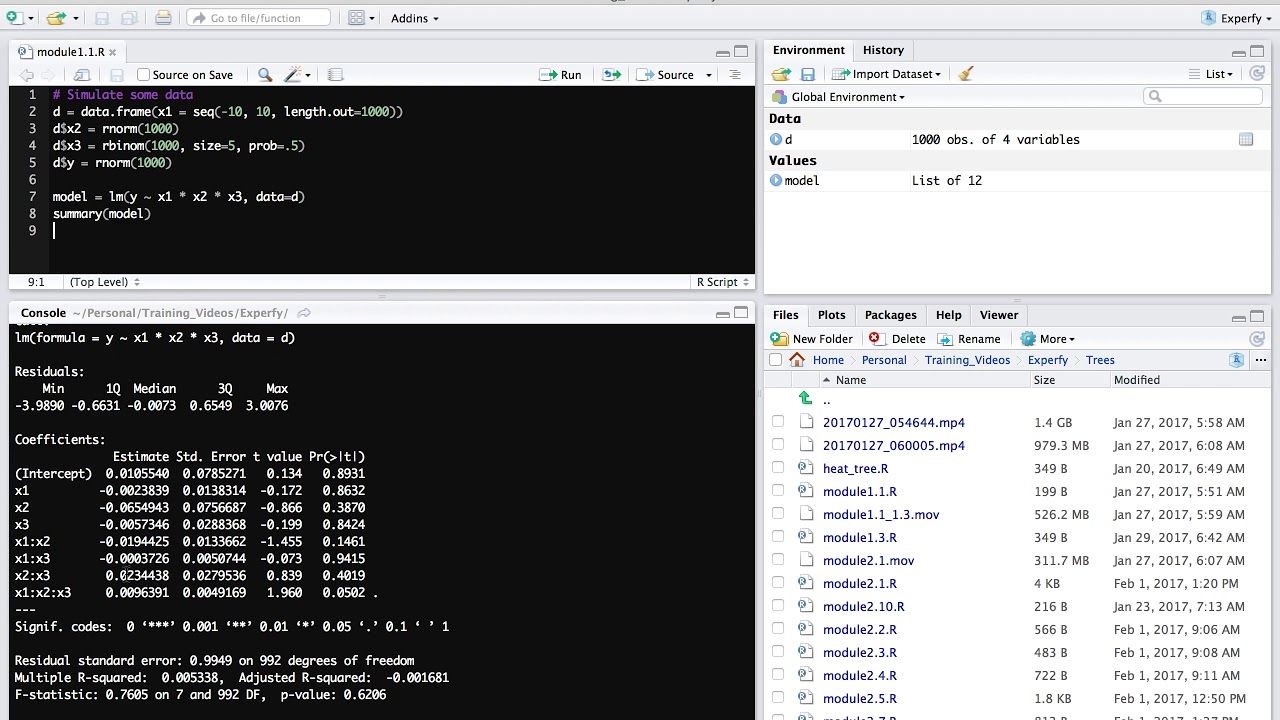Click the Run button

[x=560, y=75]
